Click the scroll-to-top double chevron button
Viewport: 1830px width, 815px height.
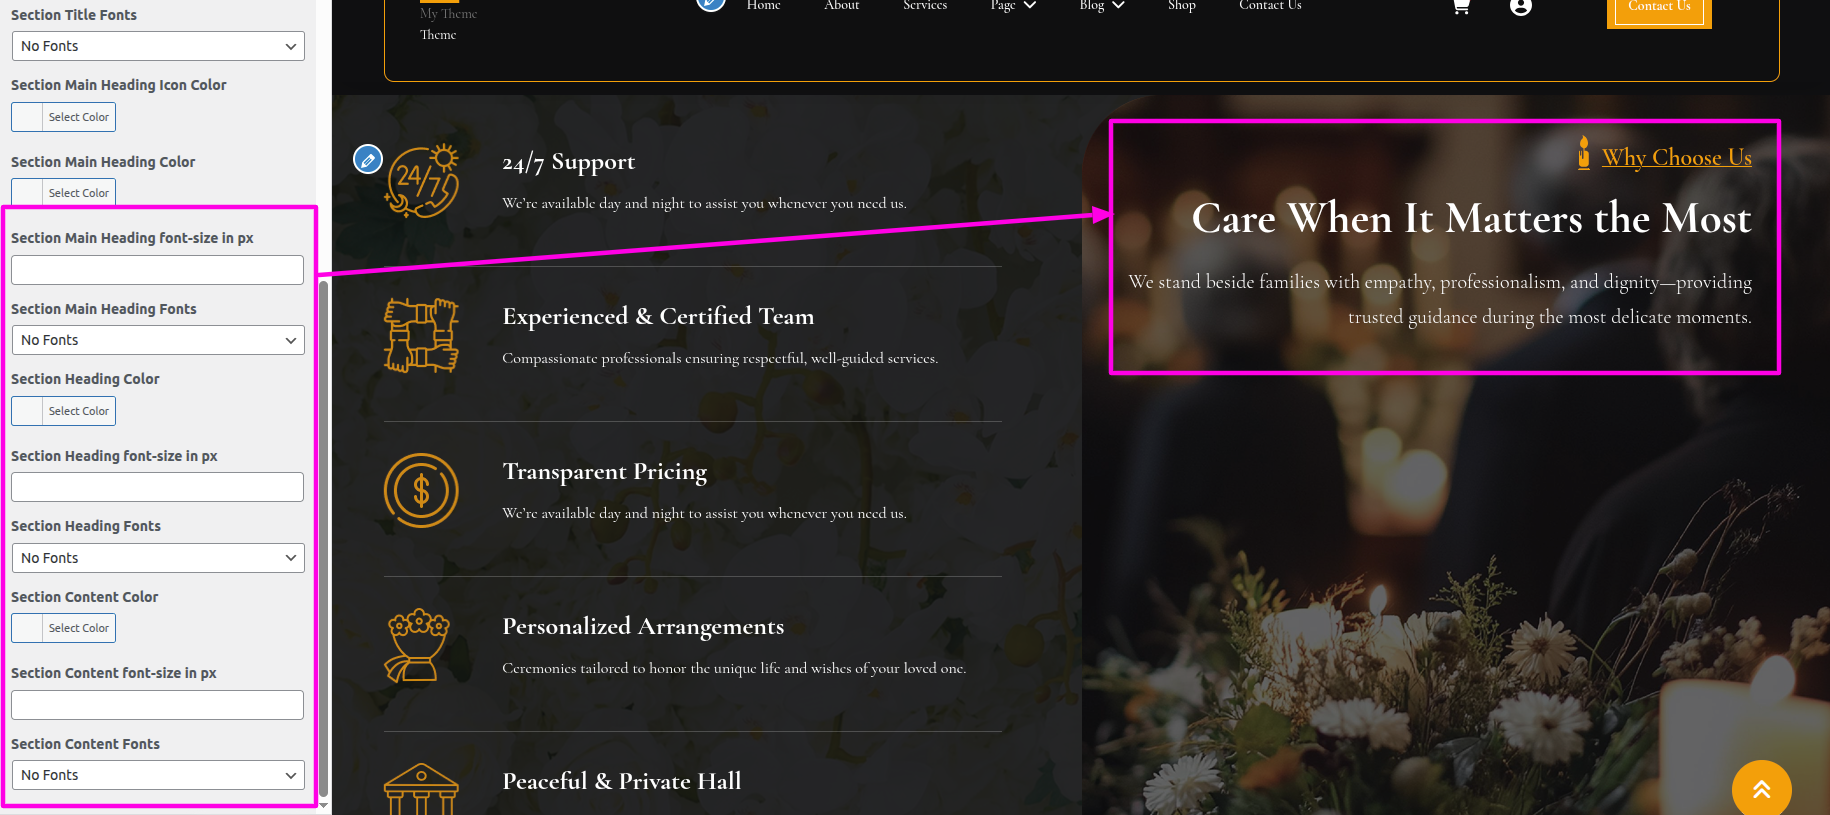coord(1761,789)
